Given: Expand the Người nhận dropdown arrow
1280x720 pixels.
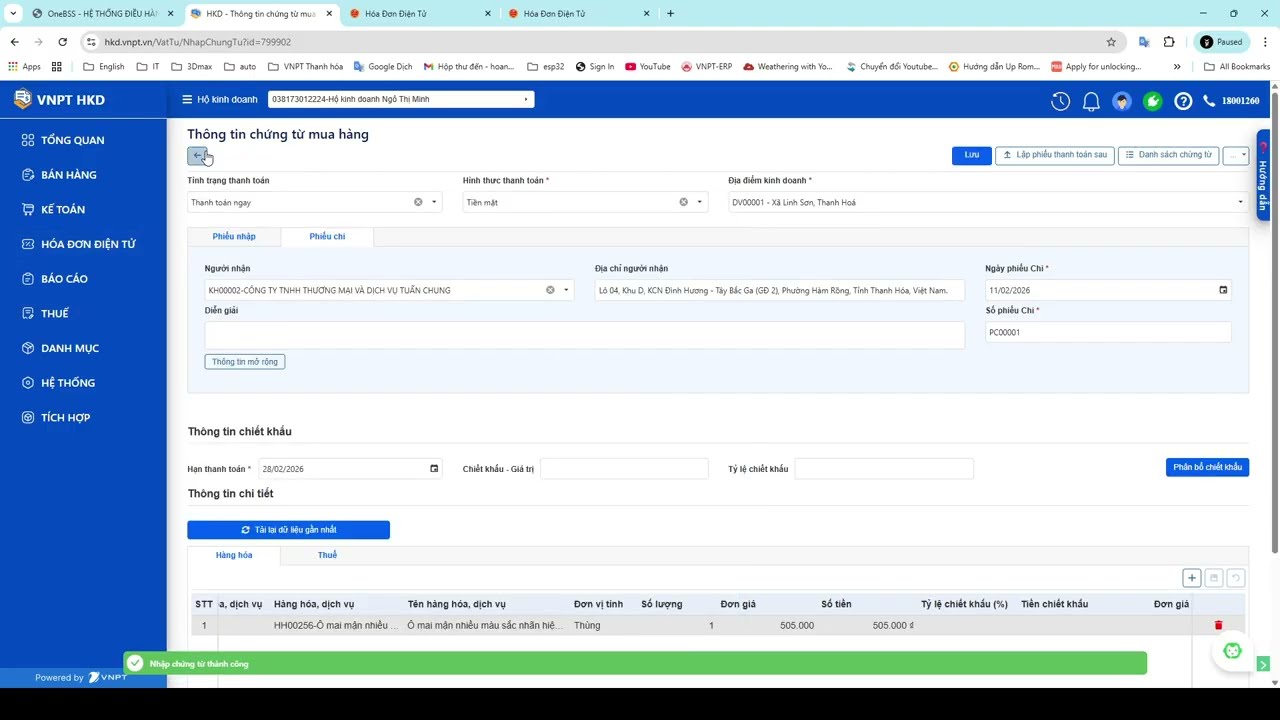Looking at the screenshot, I should (566, 290).
